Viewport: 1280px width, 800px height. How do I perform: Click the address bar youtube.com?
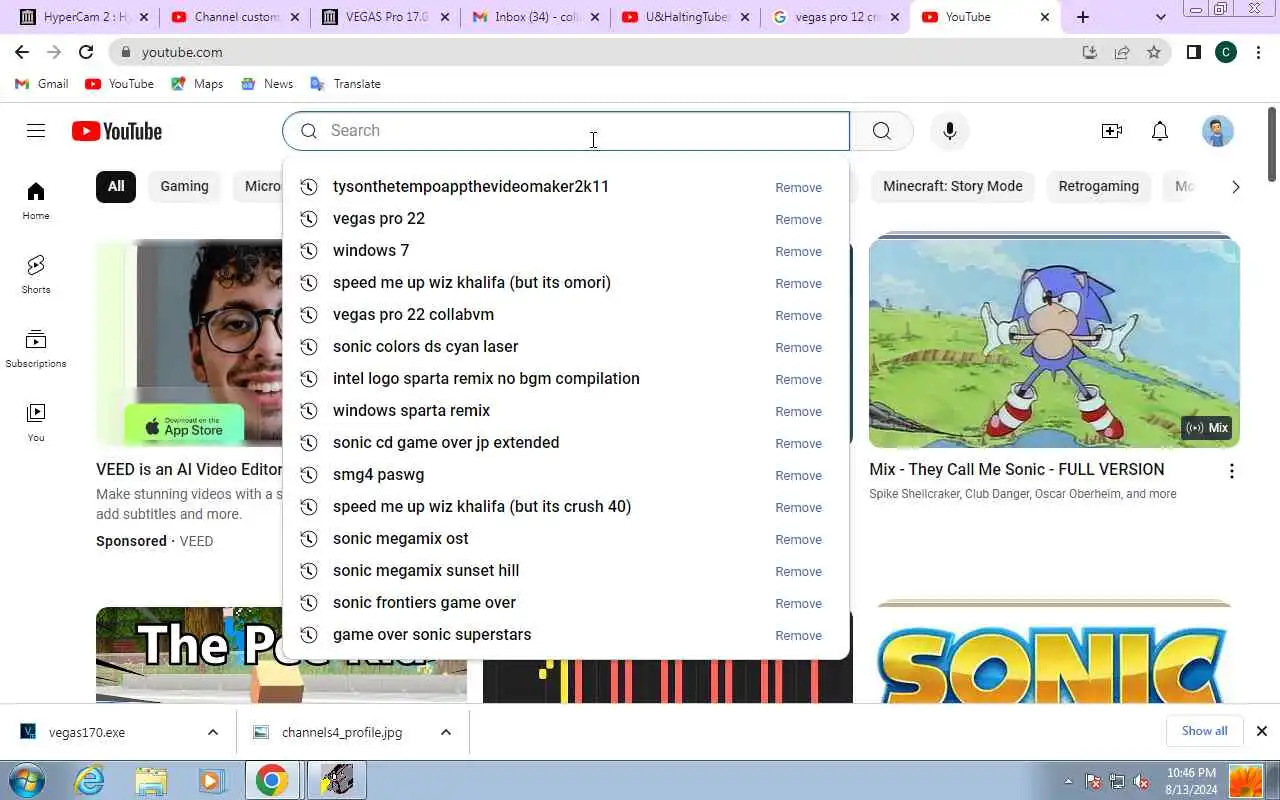(x=182, y=52)
